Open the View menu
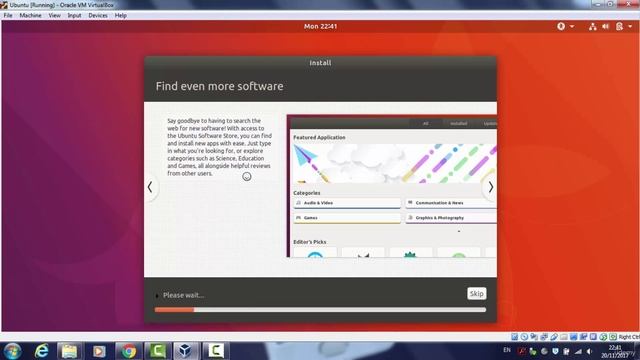 (x=54, y=16)
